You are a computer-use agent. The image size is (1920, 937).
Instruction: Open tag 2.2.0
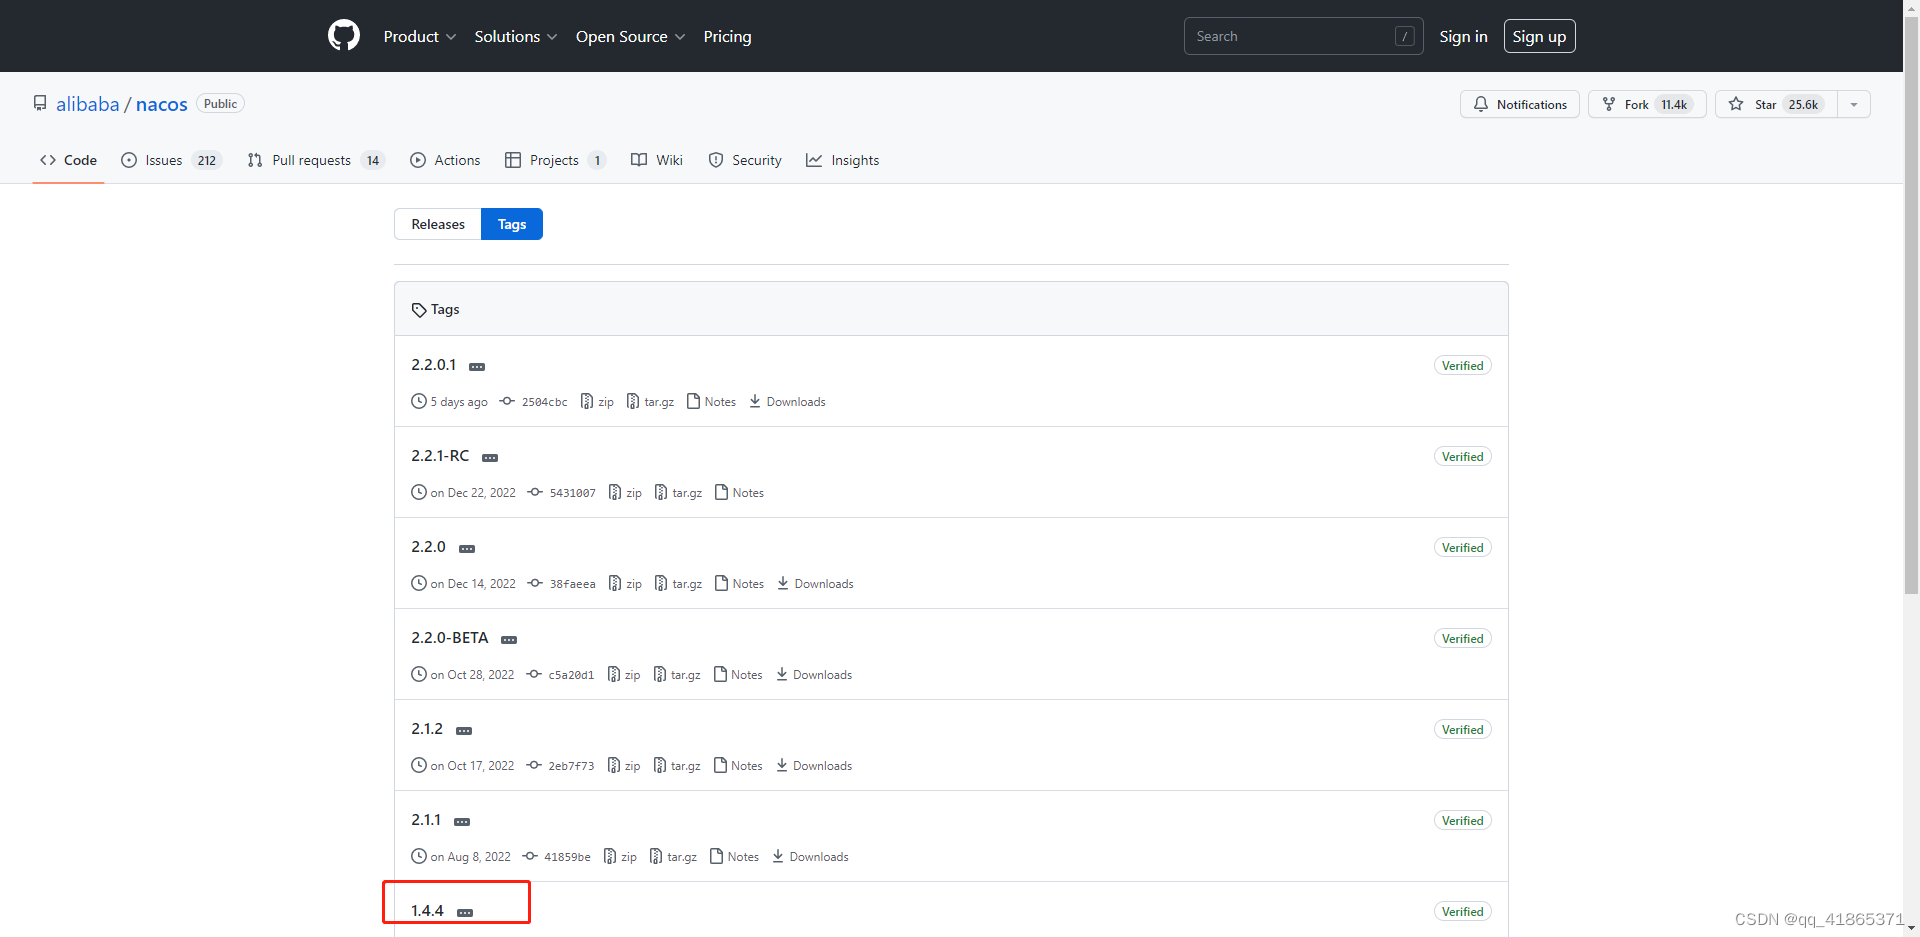[428, 547]
